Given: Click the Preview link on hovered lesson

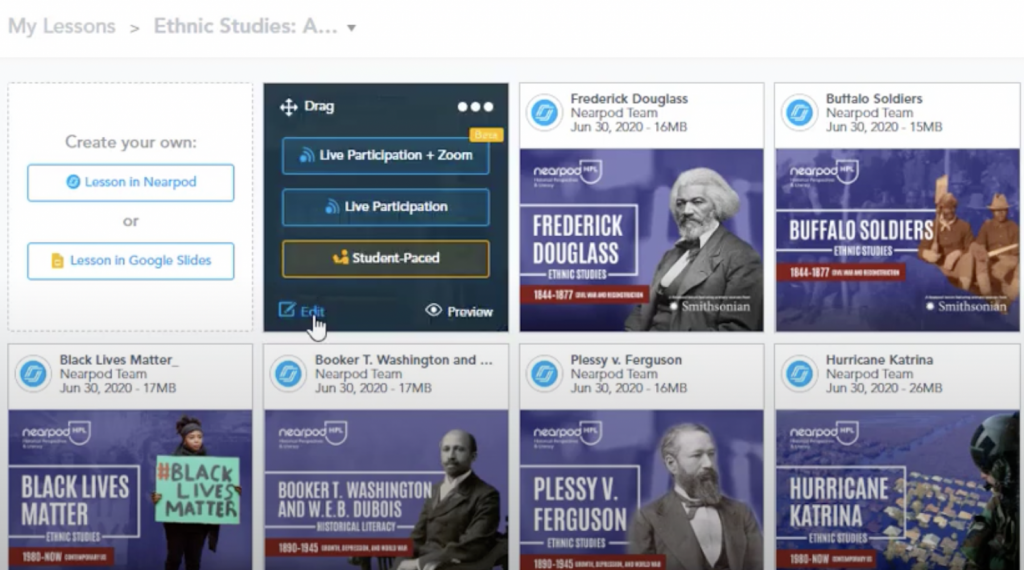Looking at the screenshot, I should (470, 311).
